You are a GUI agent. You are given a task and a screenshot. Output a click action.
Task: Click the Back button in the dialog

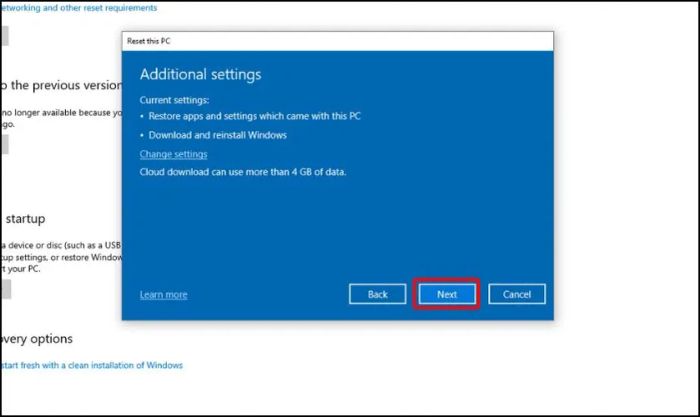tap(378, 294)
